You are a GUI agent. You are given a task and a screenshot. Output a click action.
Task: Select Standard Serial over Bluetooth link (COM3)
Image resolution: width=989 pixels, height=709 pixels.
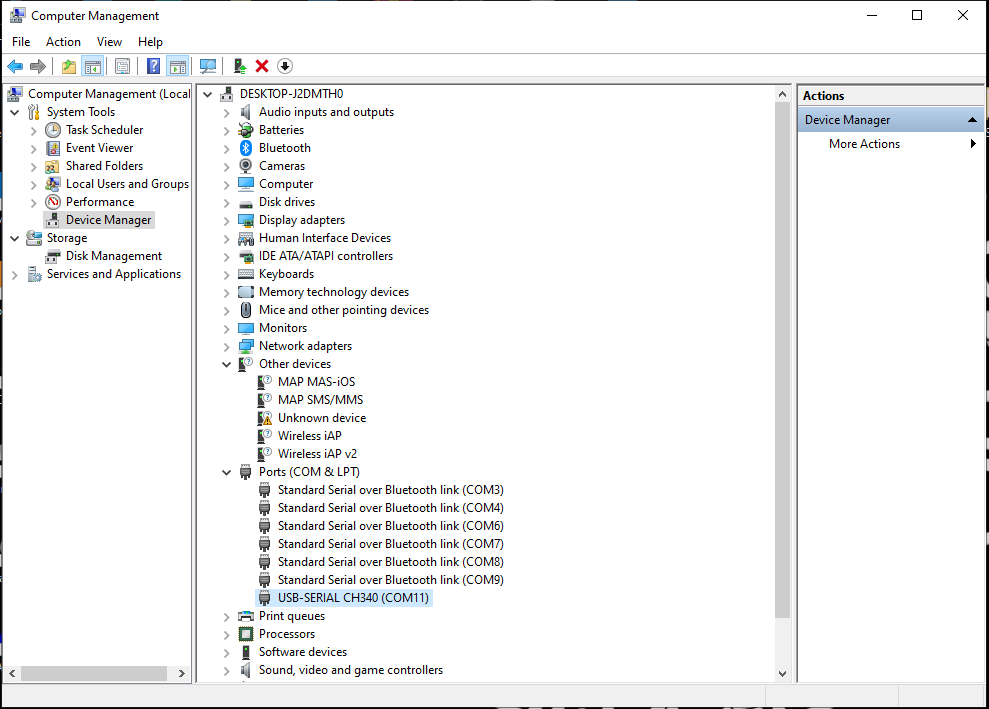390,490
